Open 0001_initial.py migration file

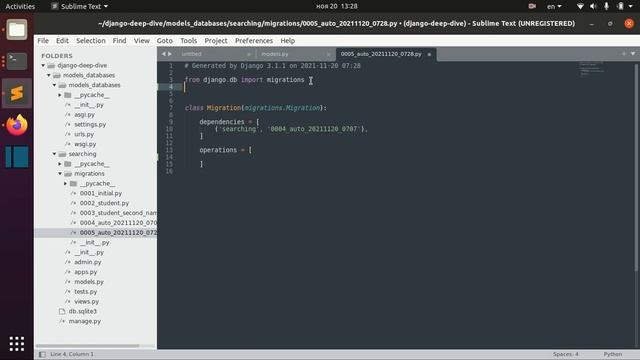coord(101,193)
